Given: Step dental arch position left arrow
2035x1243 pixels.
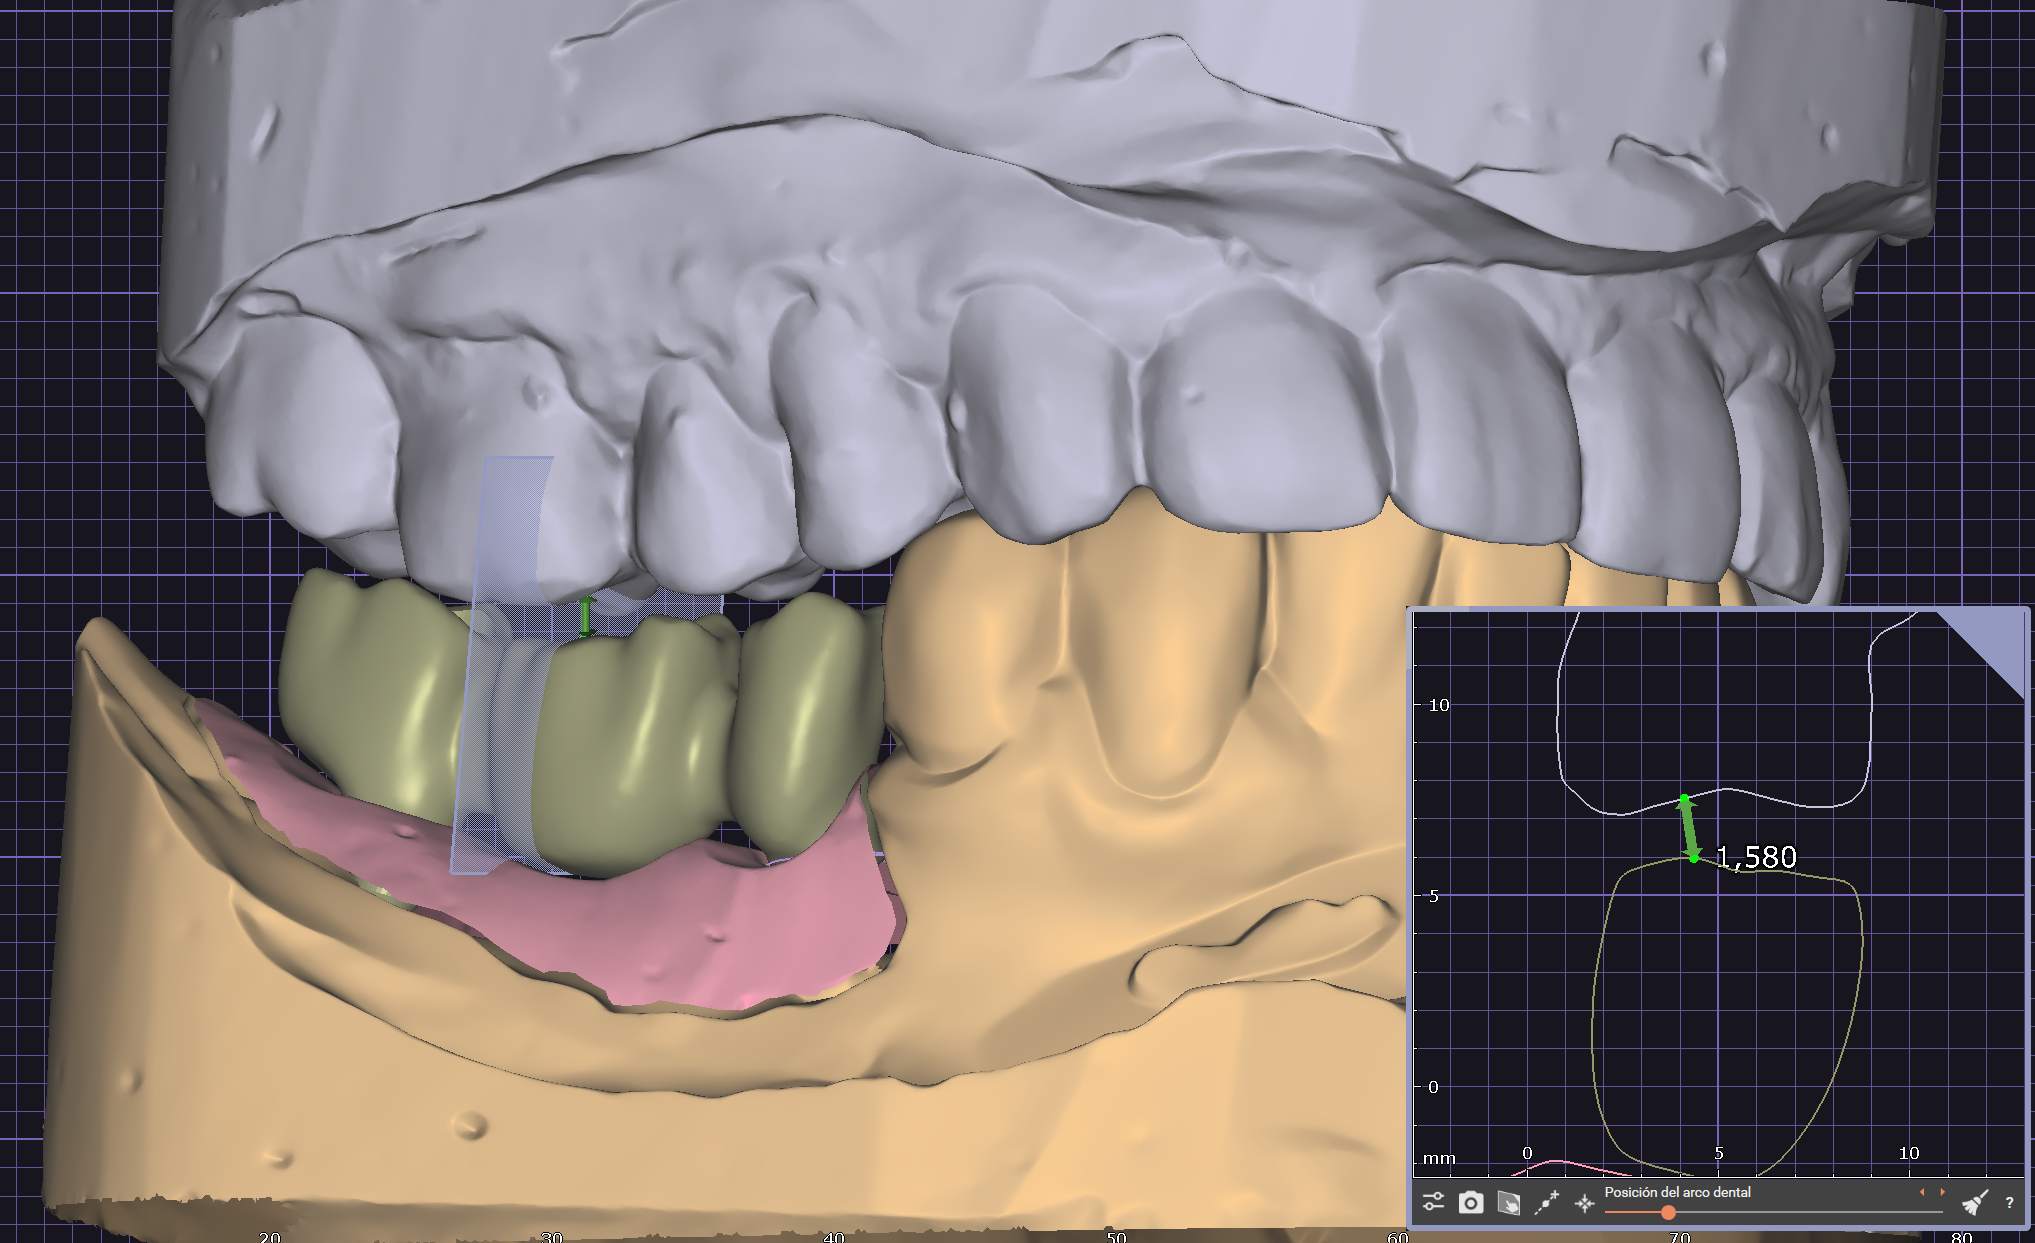Looking at the screenshot, I should (1921, 1192).
